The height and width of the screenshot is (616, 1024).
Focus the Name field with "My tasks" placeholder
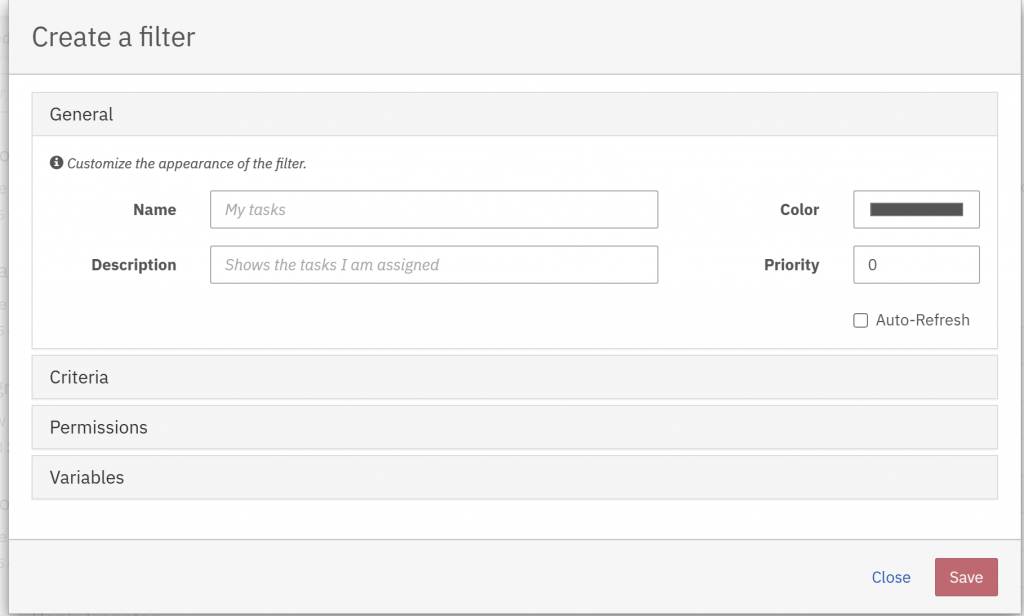tap(434, 210)
